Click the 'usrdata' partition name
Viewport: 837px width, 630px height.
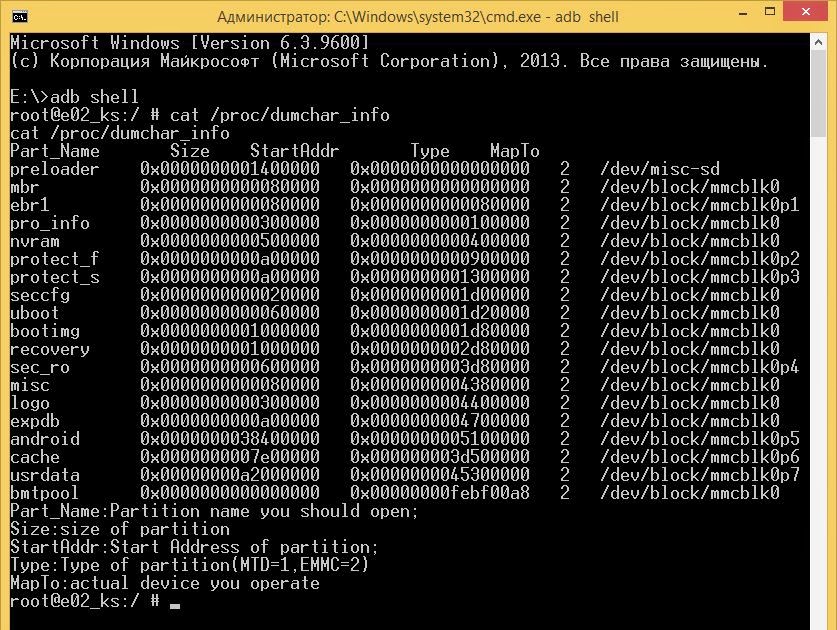click(45, 475)
